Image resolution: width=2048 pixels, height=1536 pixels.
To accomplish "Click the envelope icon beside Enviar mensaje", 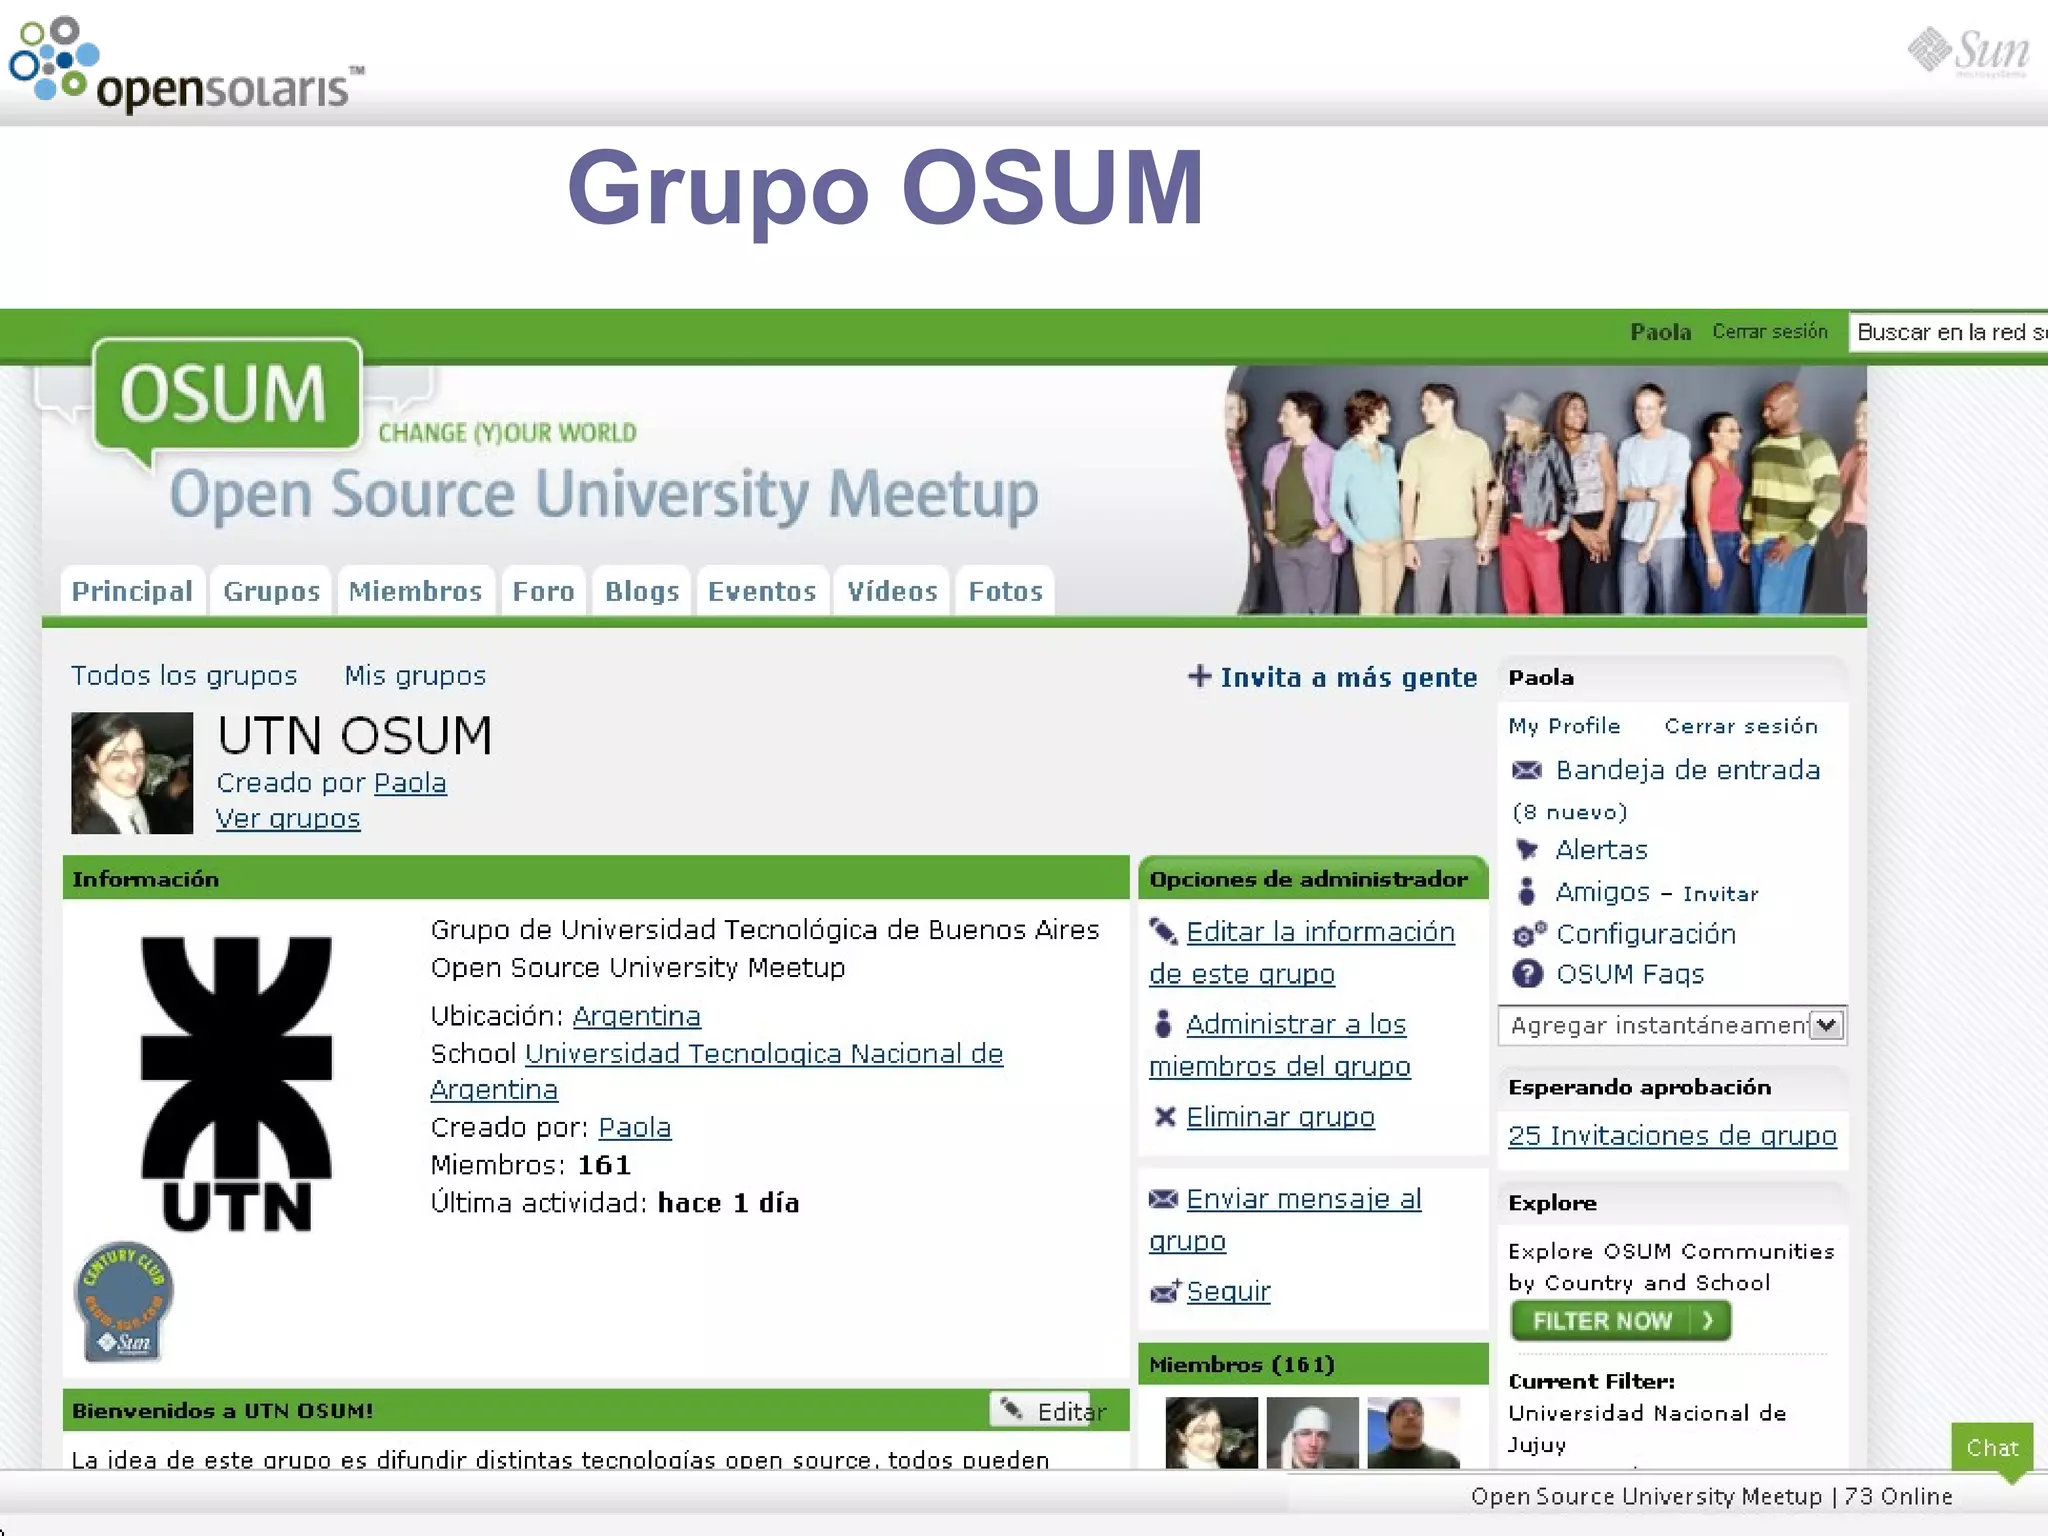I will (x=1163, y=1199).
